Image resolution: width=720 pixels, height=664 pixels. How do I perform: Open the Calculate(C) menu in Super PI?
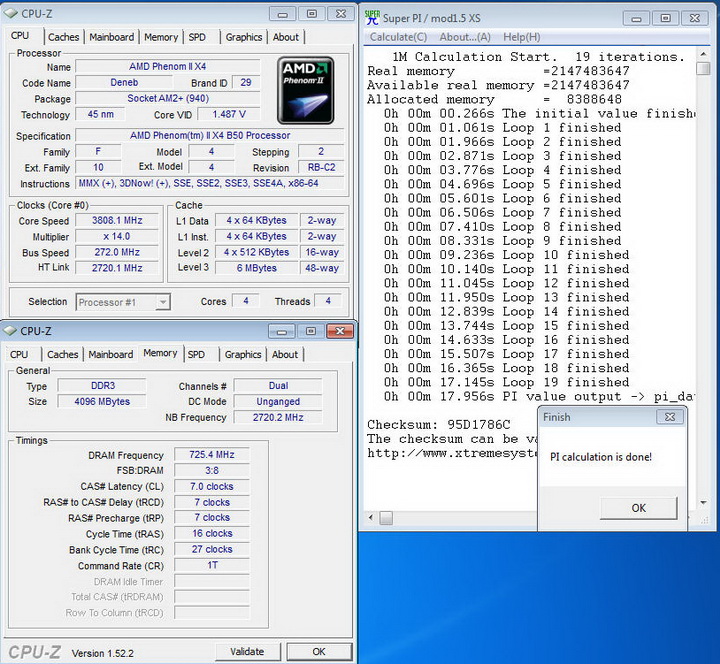coord(399,37)
